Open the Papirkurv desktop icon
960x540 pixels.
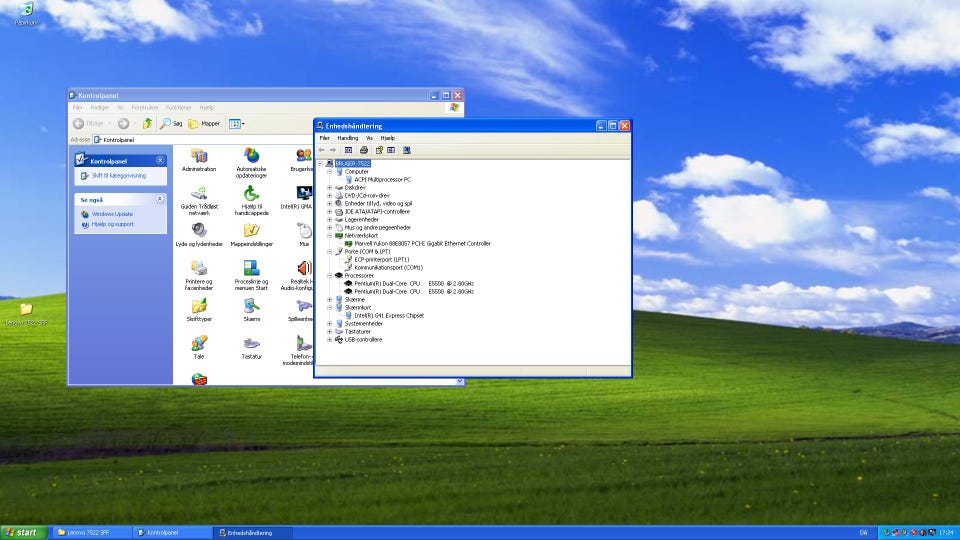[x=26, y=13]
